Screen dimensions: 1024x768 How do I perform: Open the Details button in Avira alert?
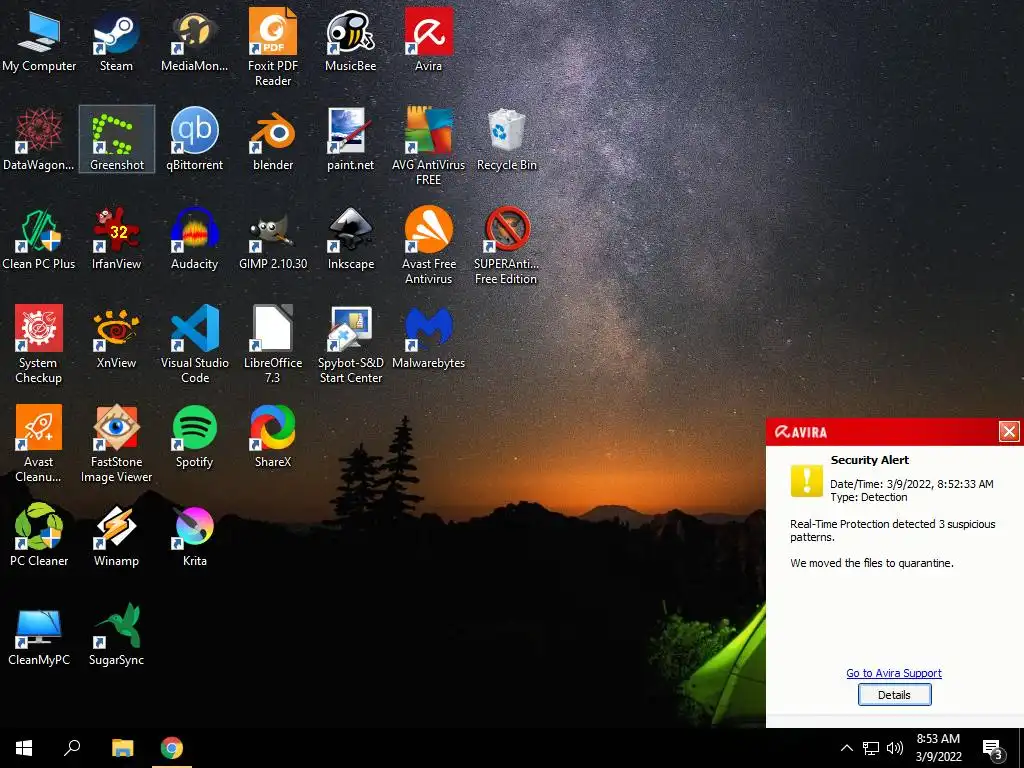coord(894,695)
